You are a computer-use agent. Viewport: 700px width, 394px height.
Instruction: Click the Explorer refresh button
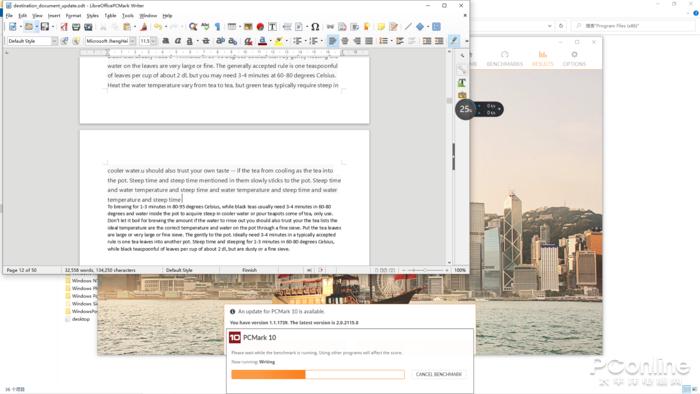(561, 26)
